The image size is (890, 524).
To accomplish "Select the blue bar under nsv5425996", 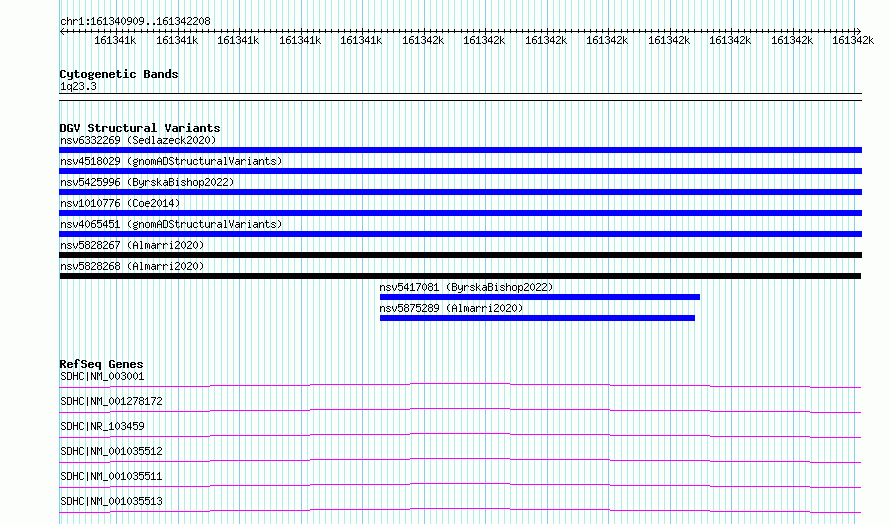I will 460,192.
